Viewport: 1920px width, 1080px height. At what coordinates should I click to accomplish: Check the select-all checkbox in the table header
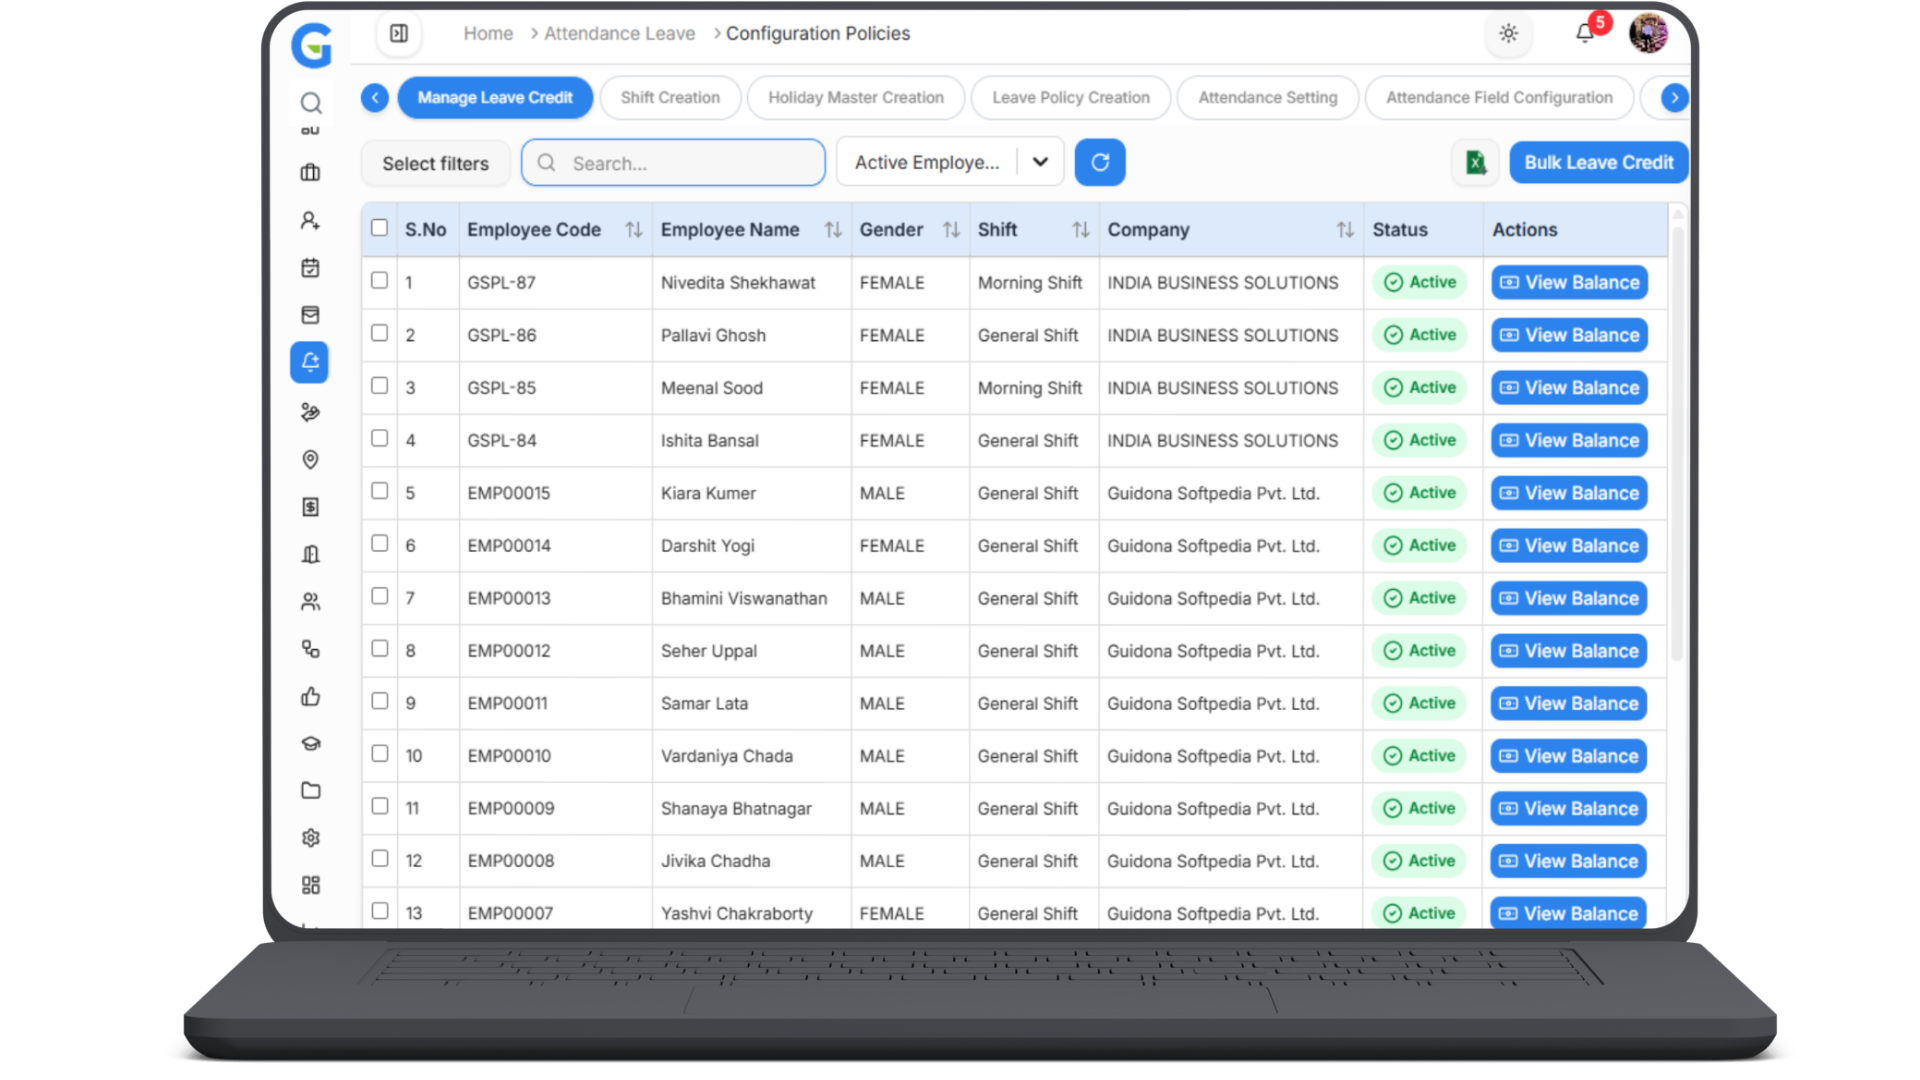tap(379, 228)
